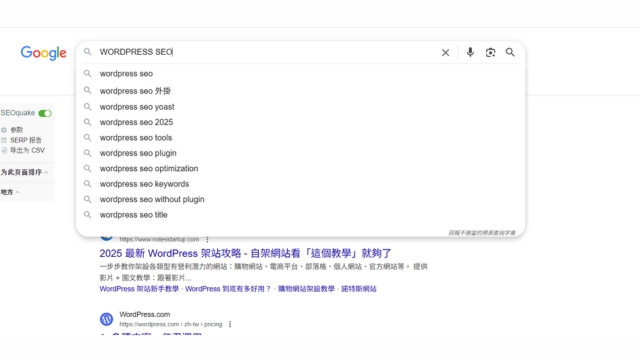640x360 pixels.
Task: Click the report icon next to SERP 报告
Action: tap(4, 140)
